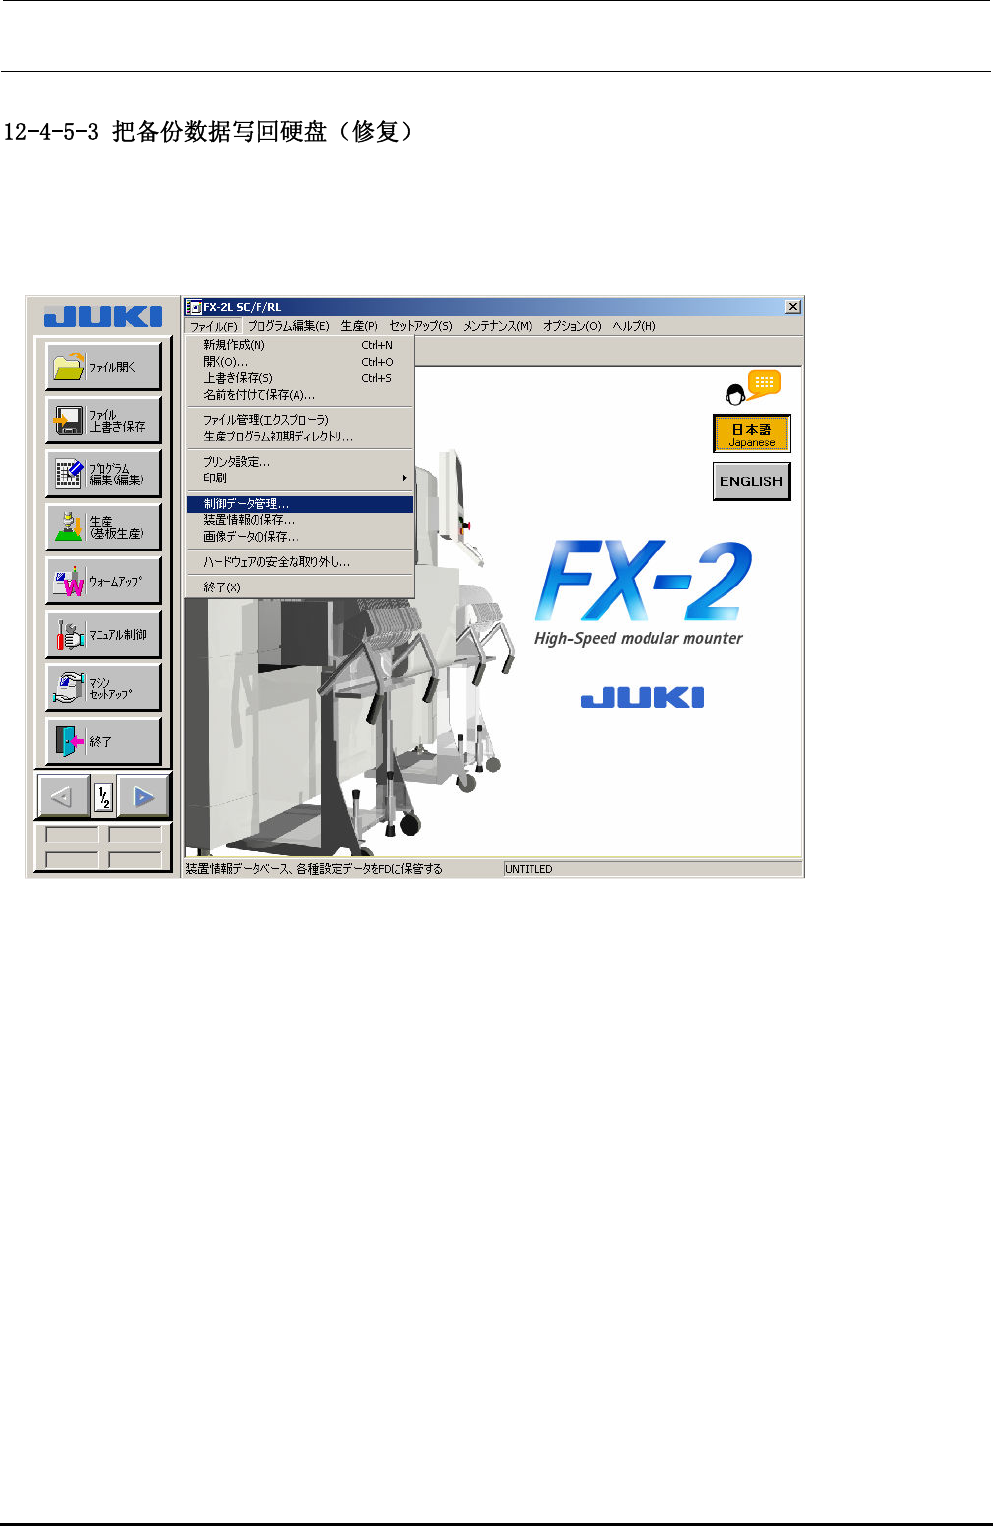Screen dimensions: 993x1526
Task: Open the メンテナンス(M) menu
Action: (497, 326)
